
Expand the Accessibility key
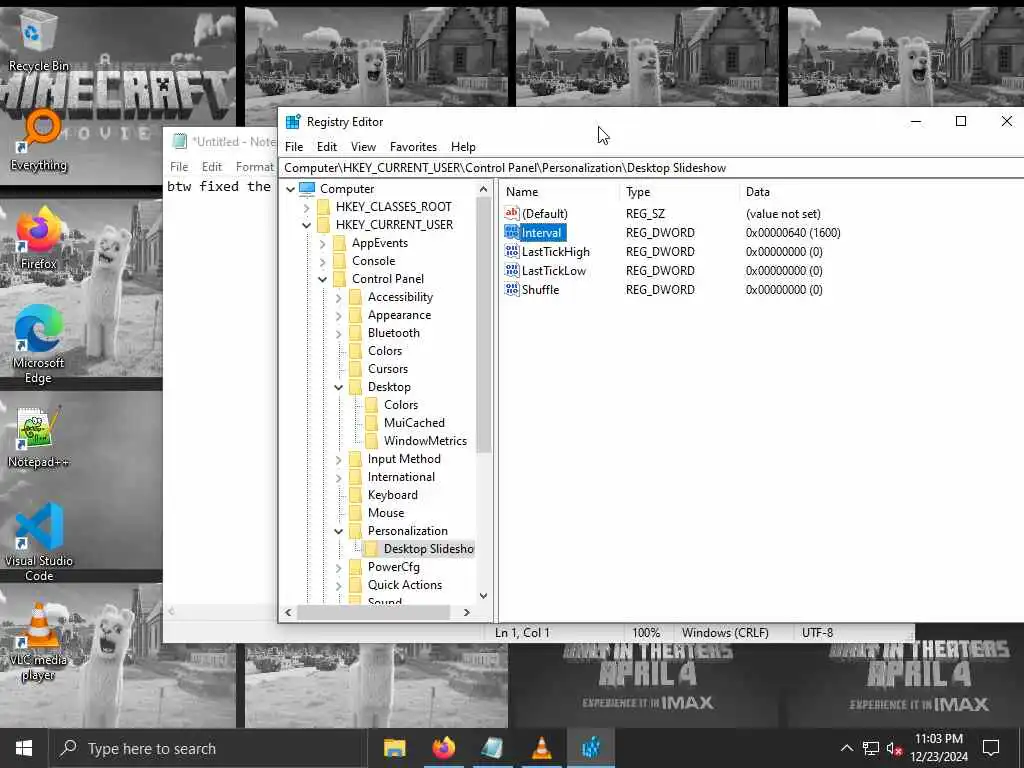(x=338, y=297)
